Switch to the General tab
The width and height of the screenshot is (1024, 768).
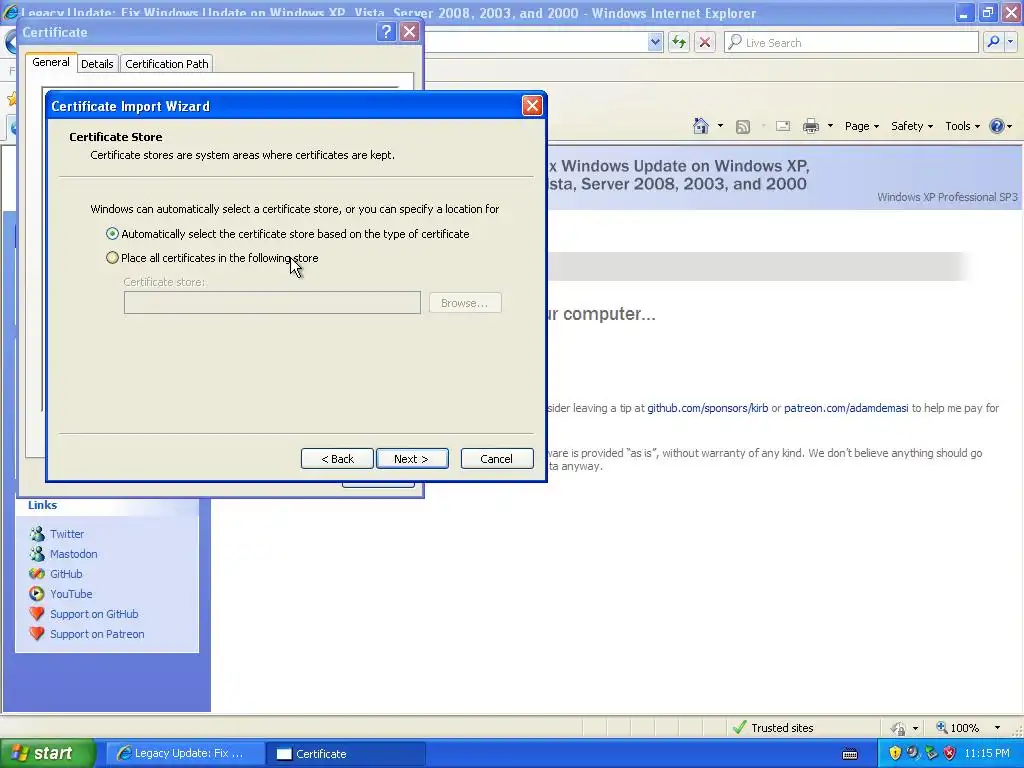click(51, 62)
